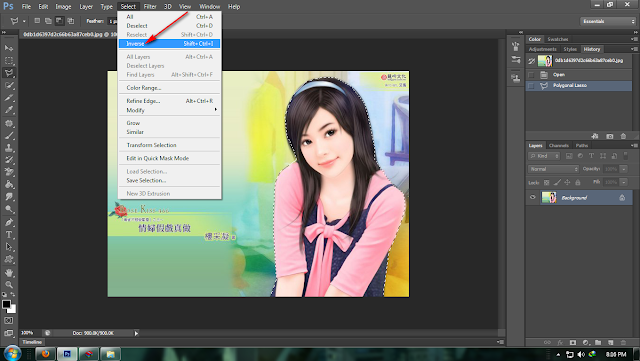Image resolution: width=640 pixels, height=361 pixels.
Task: Toggle history brush source for Polygonal Lasso
Action: point(531,86)
